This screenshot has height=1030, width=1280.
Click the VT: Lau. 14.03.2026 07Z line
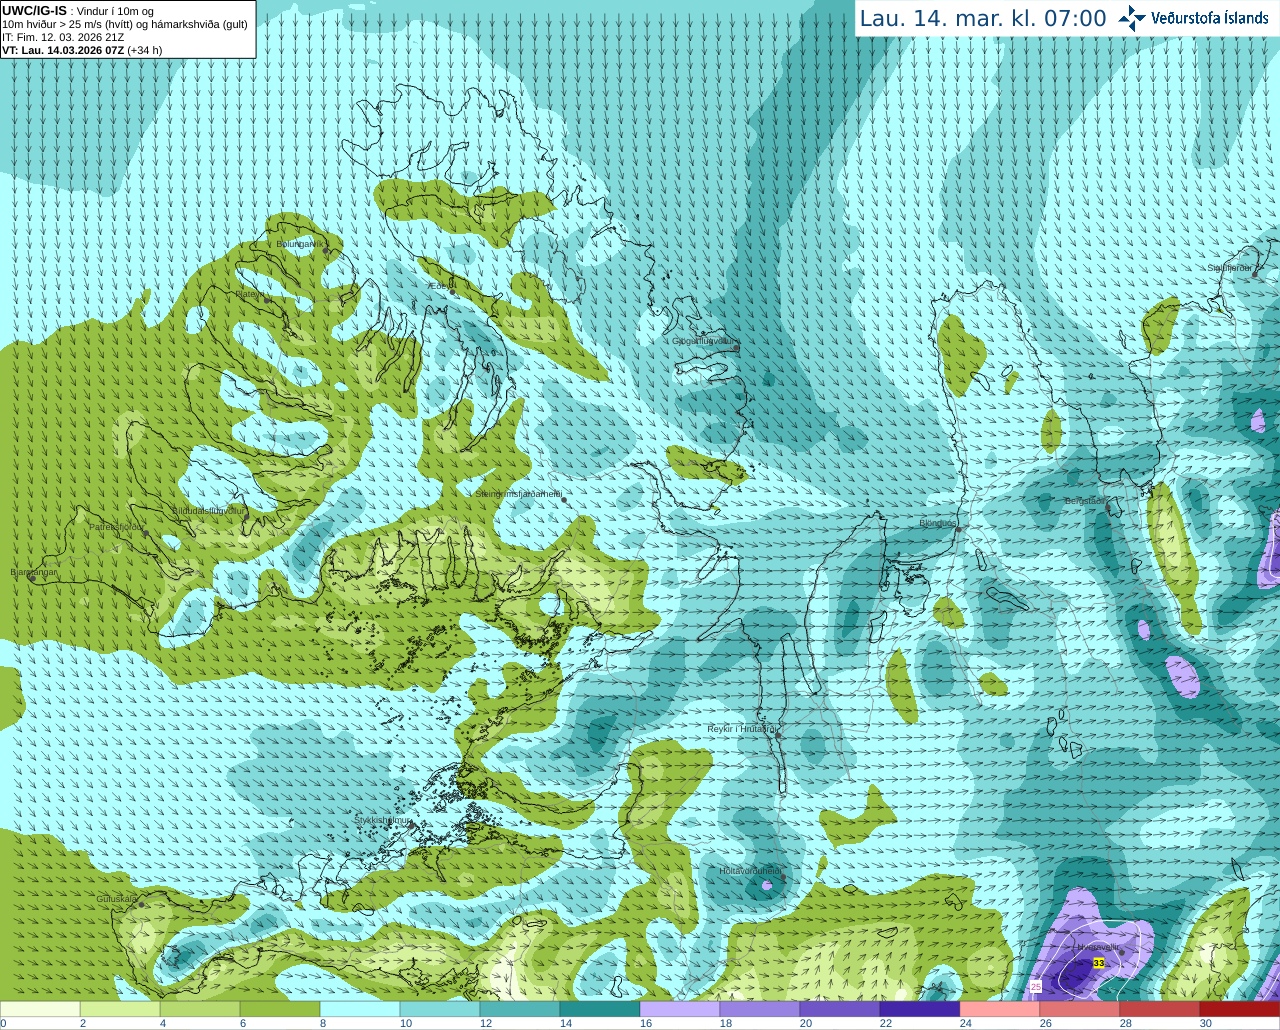[x=82, y=50]
